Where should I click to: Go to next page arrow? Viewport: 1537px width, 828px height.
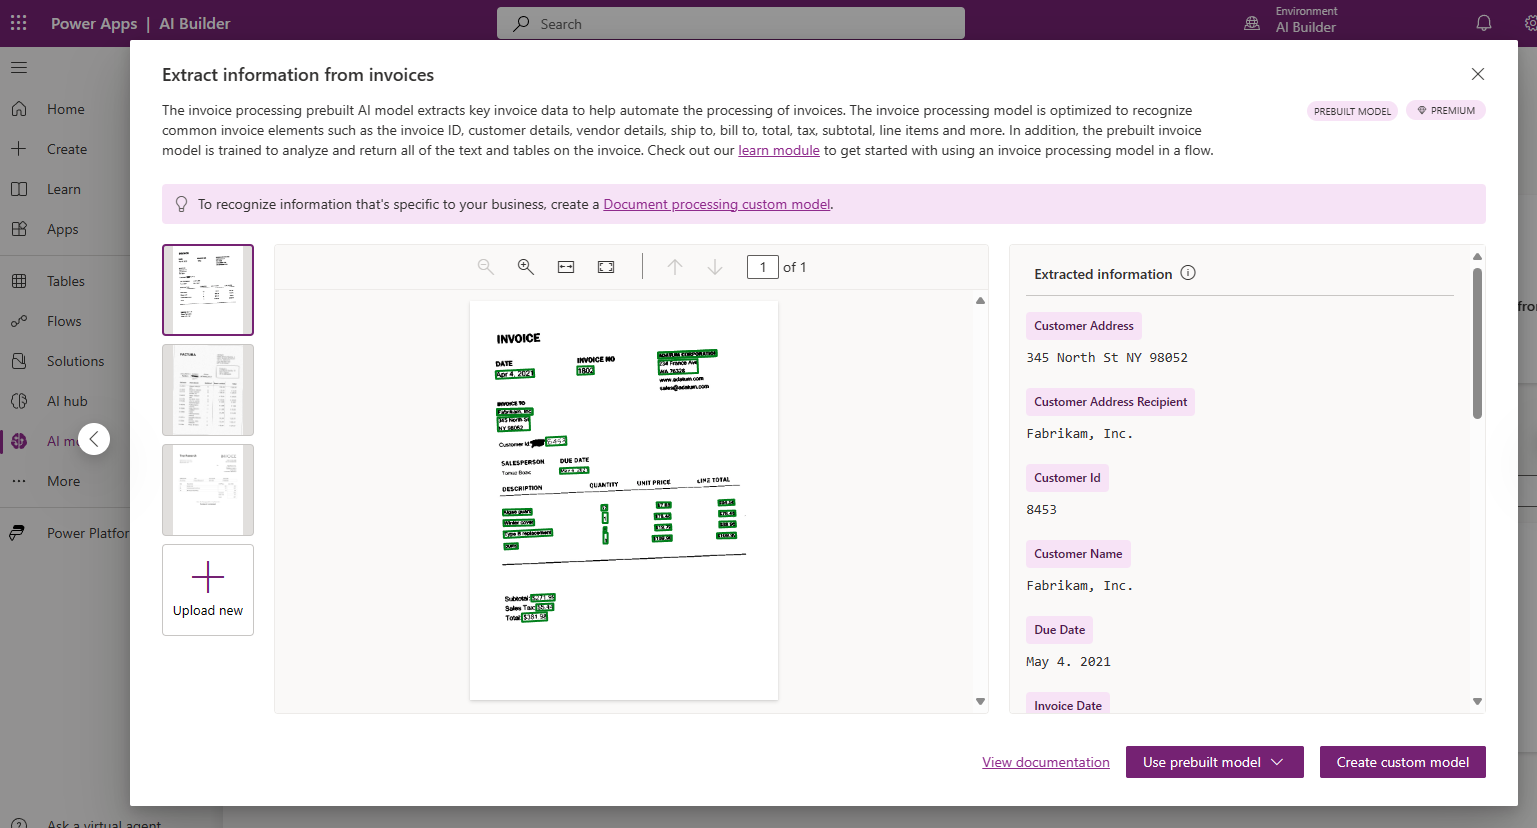point(715,267)
